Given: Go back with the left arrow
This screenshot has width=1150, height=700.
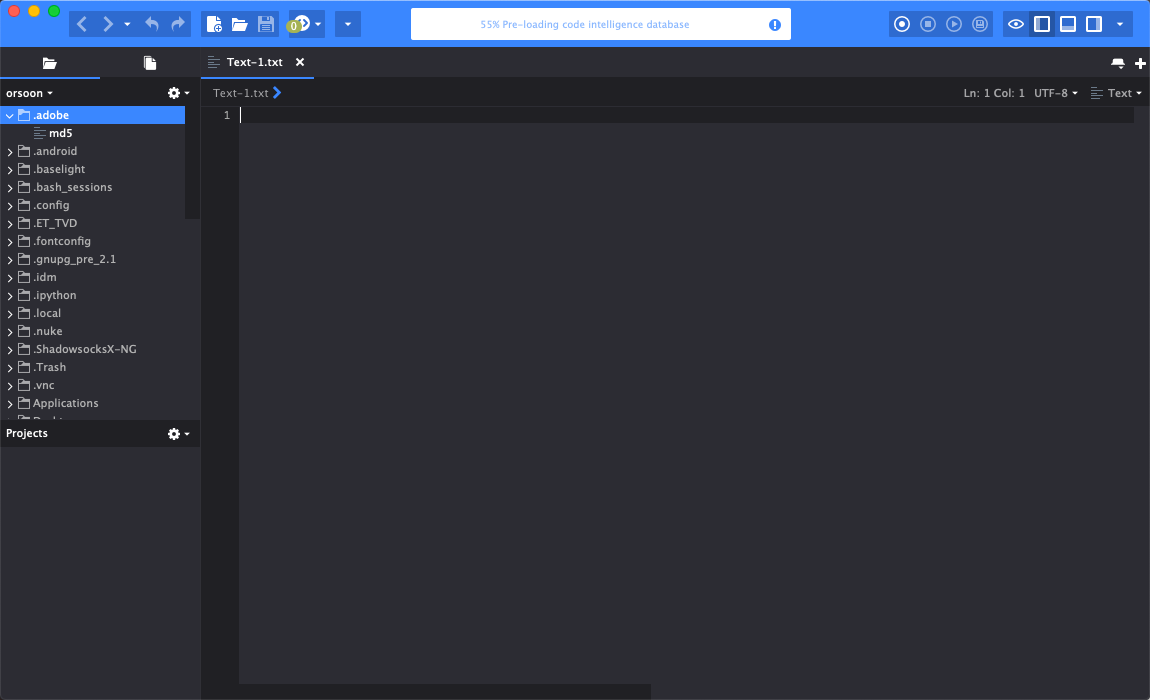Looking at the screenshot, I should click(82, 24).
